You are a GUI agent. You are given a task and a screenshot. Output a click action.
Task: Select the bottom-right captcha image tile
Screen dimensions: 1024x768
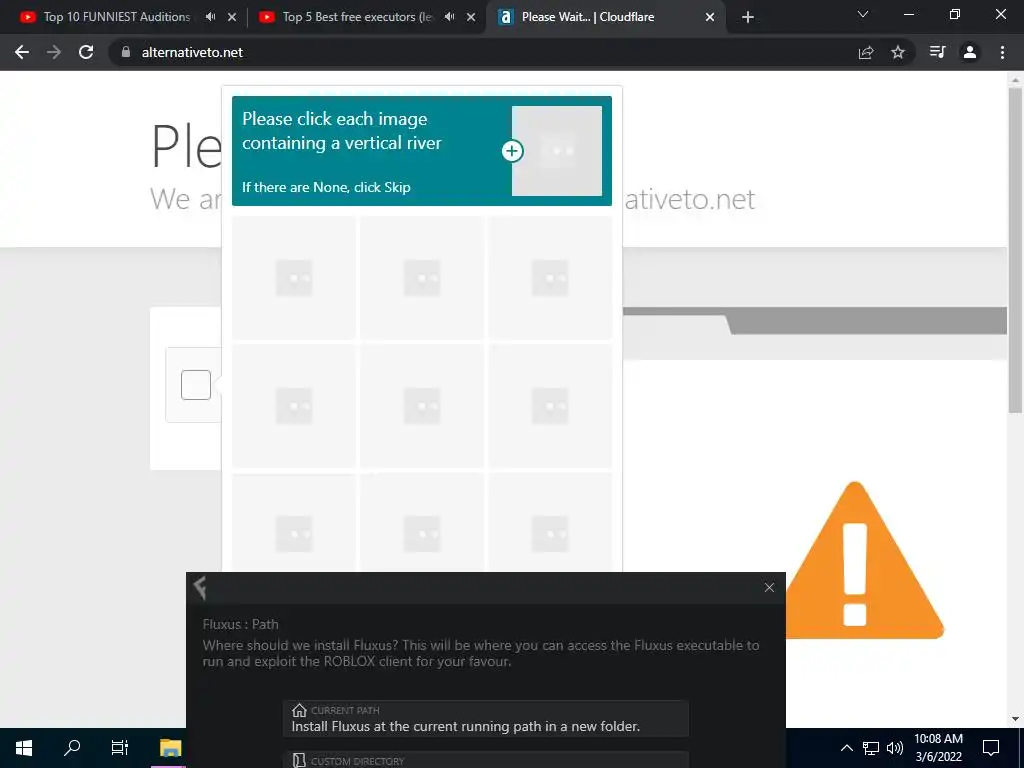tap(550, 522)
